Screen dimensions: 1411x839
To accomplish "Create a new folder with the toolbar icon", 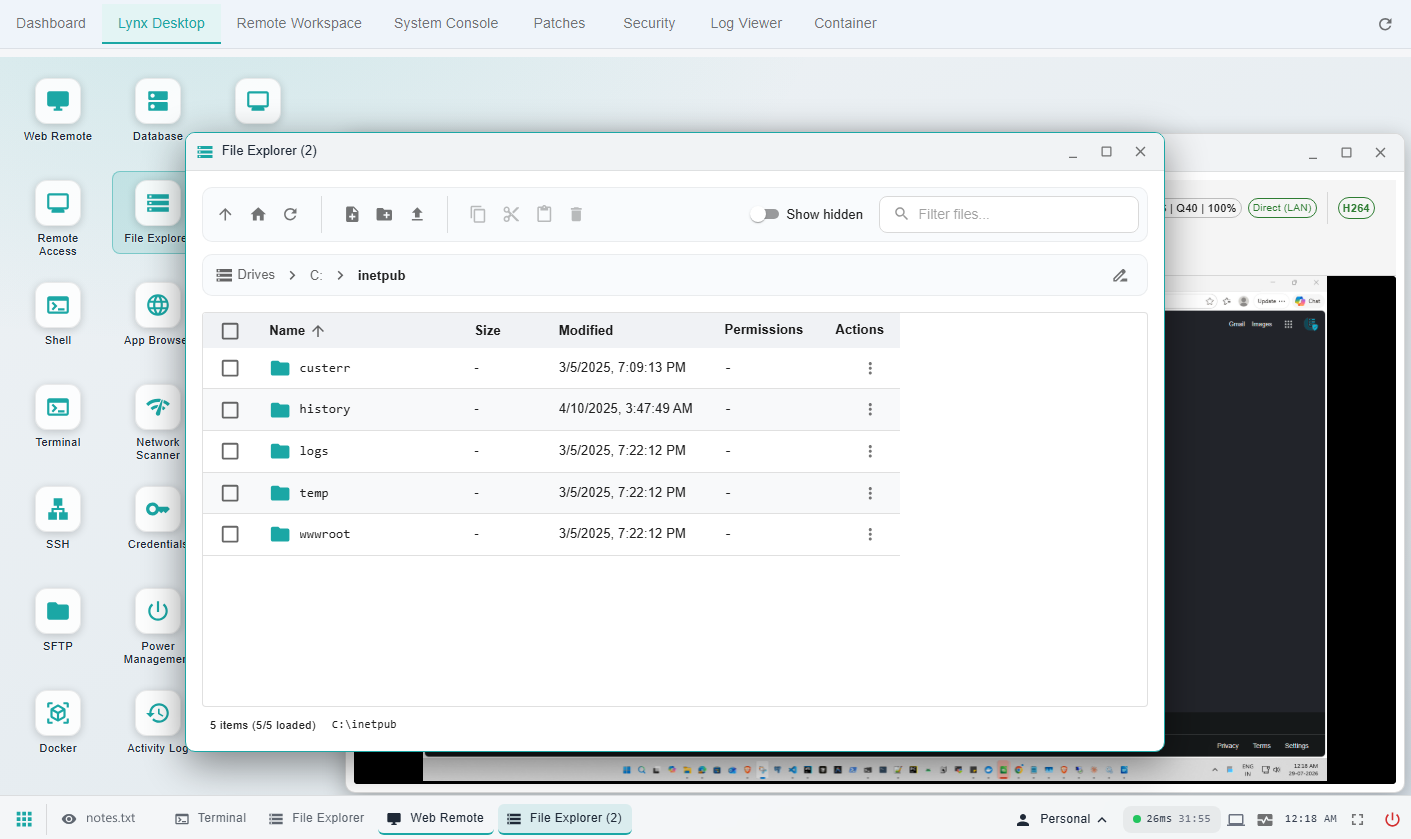I will click(384, 214).
